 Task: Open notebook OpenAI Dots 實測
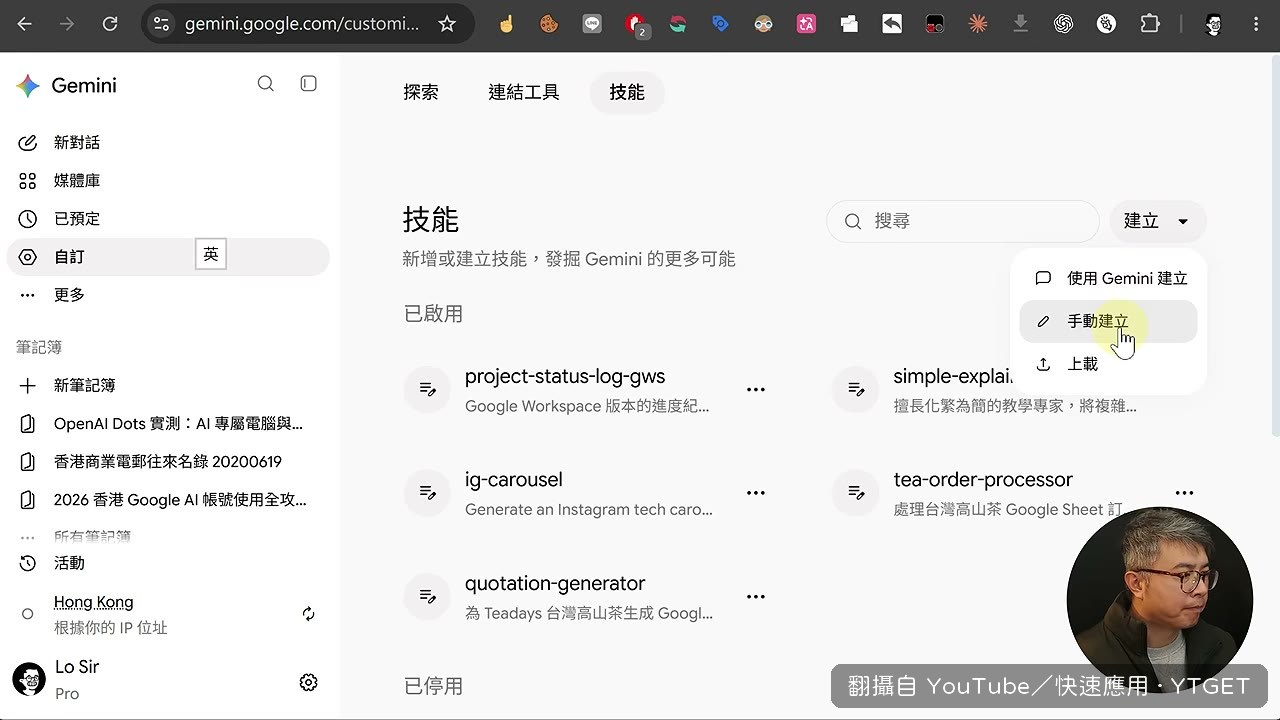pyautogui.click(x=168, y=424)
